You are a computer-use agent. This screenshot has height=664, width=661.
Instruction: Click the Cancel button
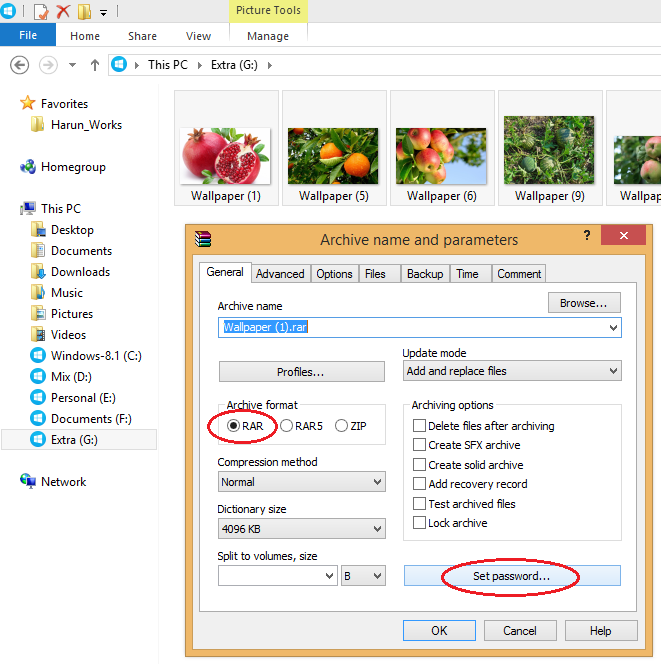click(x=520, y=631)
